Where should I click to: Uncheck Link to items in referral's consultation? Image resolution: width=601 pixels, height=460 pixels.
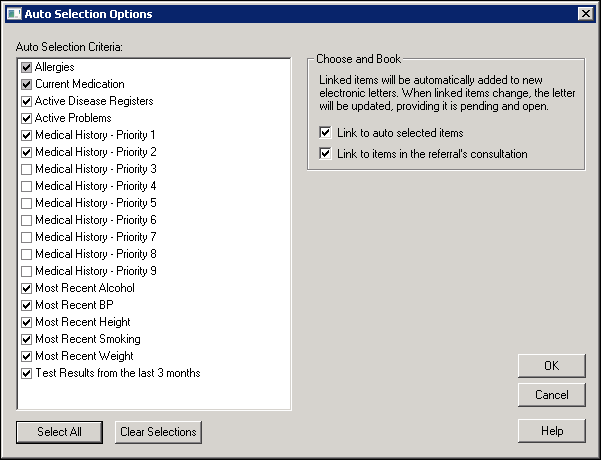point(325,154)
